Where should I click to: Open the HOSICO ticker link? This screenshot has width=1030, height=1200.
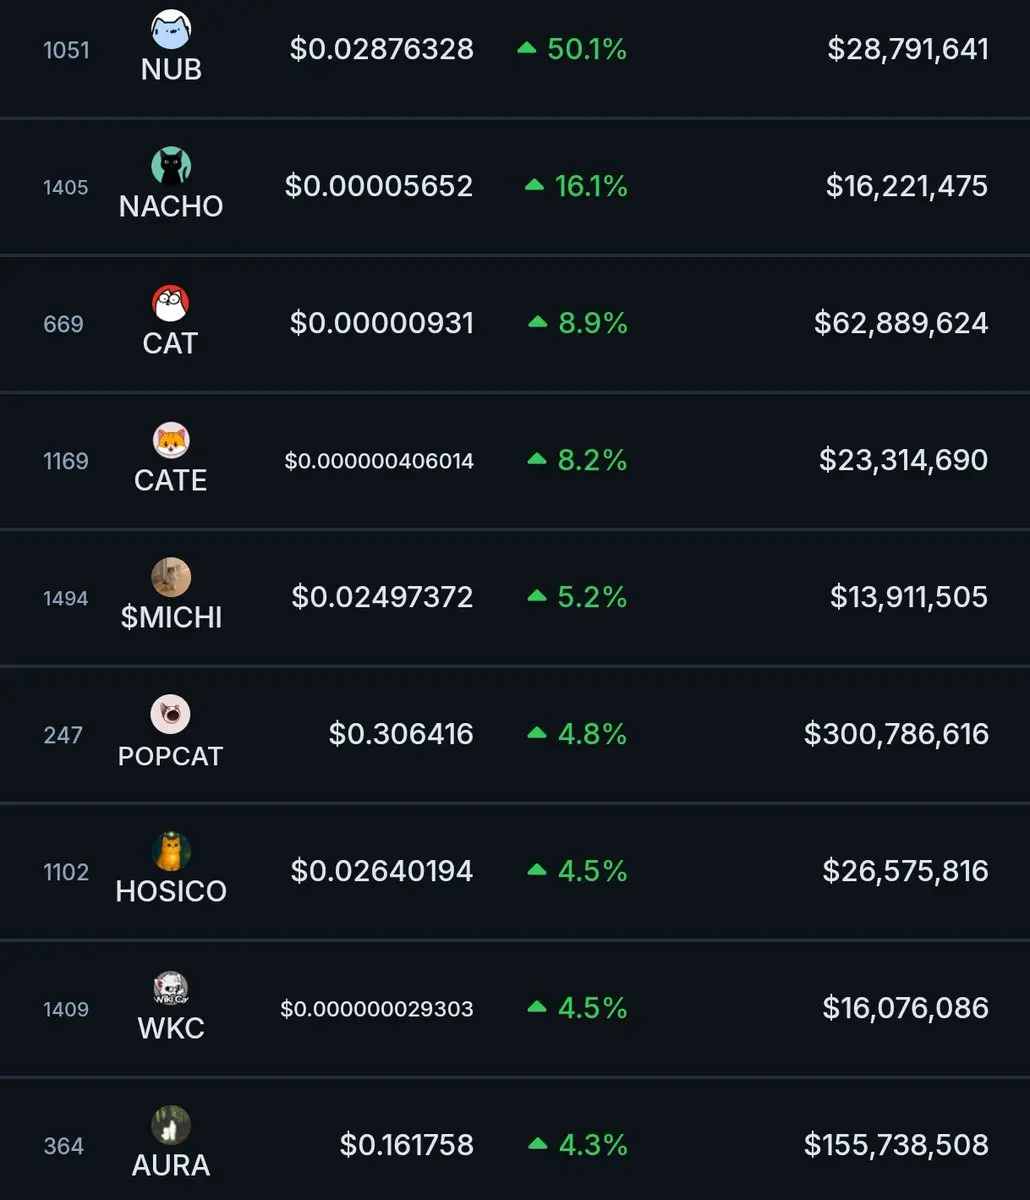171,891
